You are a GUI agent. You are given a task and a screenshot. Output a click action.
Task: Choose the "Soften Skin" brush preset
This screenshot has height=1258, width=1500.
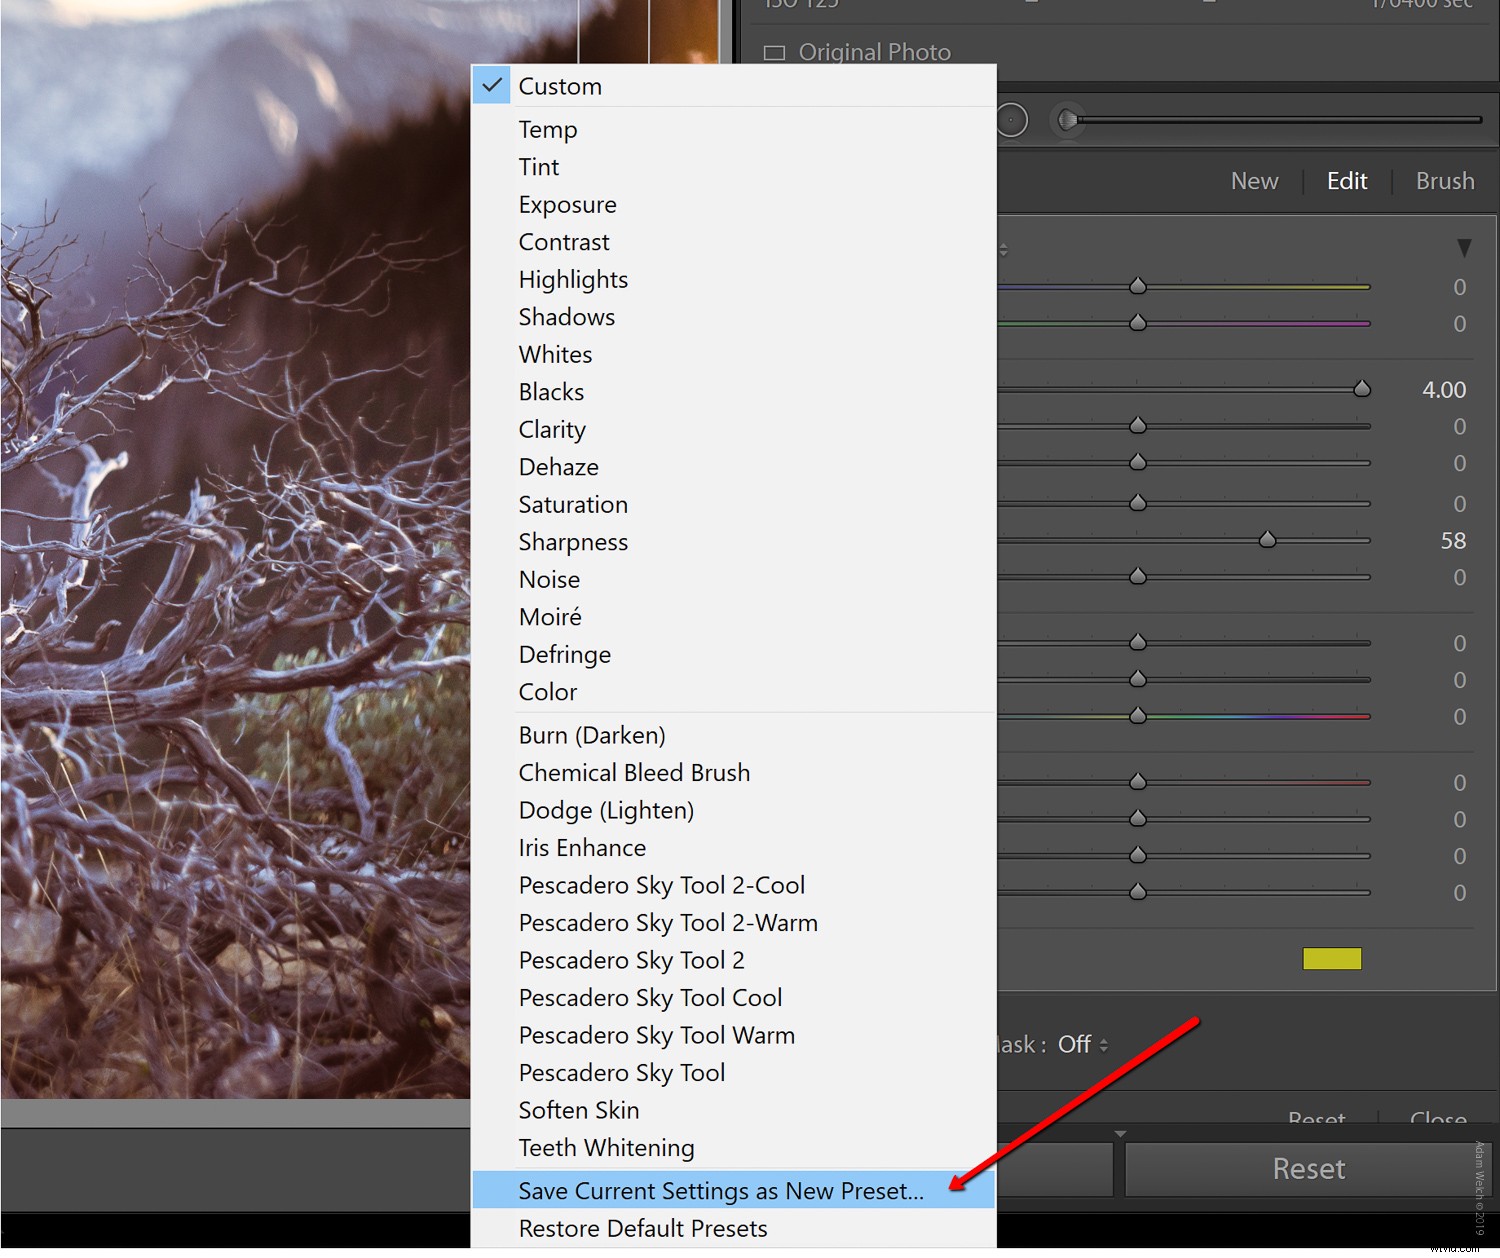578,1110
